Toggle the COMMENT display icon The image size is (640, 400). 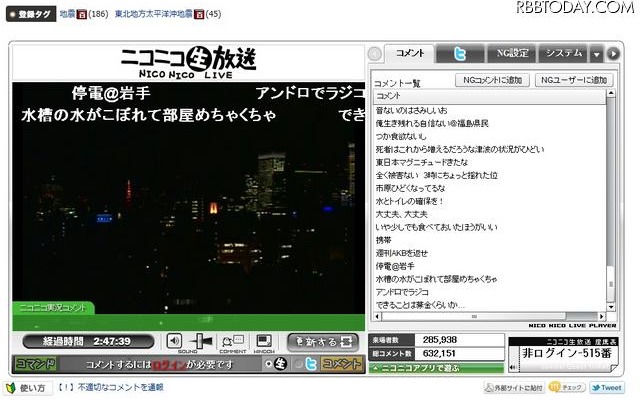pyautogui.click(x=233, y=341)
